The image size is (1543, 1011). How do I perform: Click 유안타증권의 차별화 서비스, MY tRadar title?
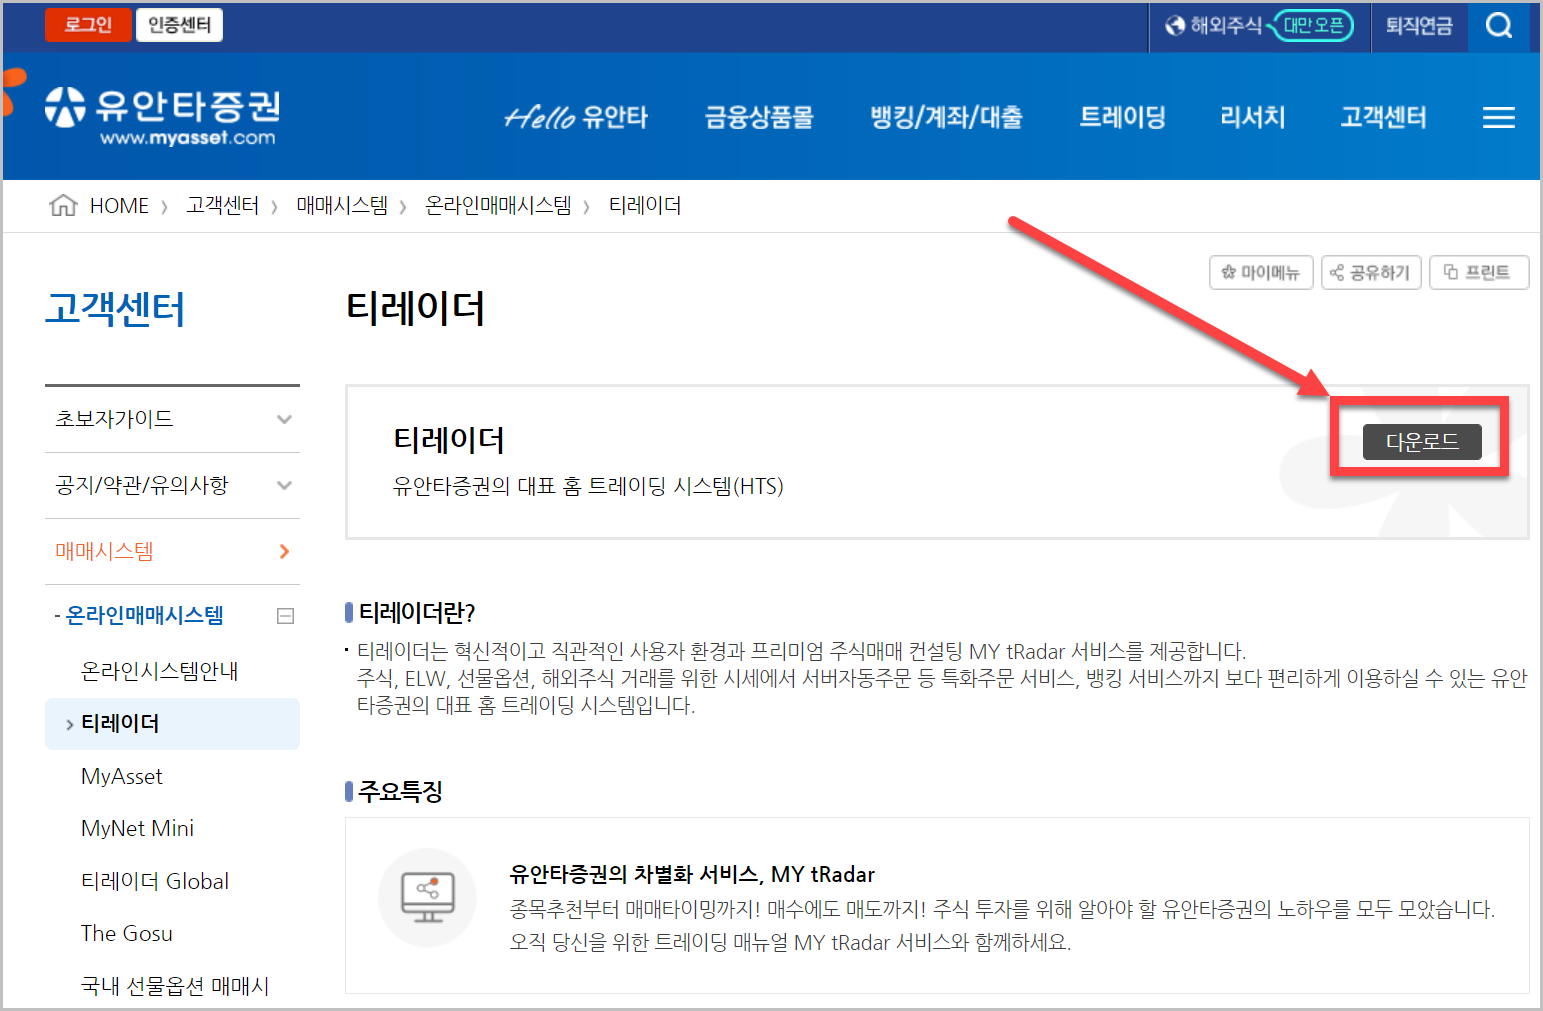point(692,874)
